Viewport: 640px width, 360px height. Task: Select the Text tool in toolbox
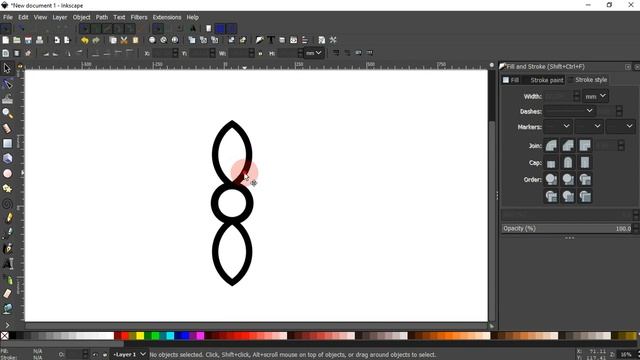[x=7, y=264]
